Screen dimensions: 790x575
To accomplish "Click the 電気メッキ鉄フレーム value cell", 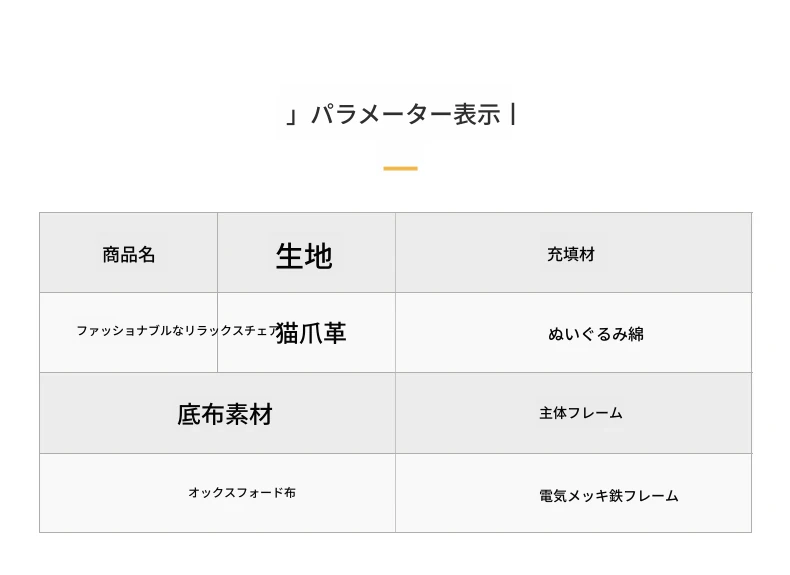I will (609, 495).
